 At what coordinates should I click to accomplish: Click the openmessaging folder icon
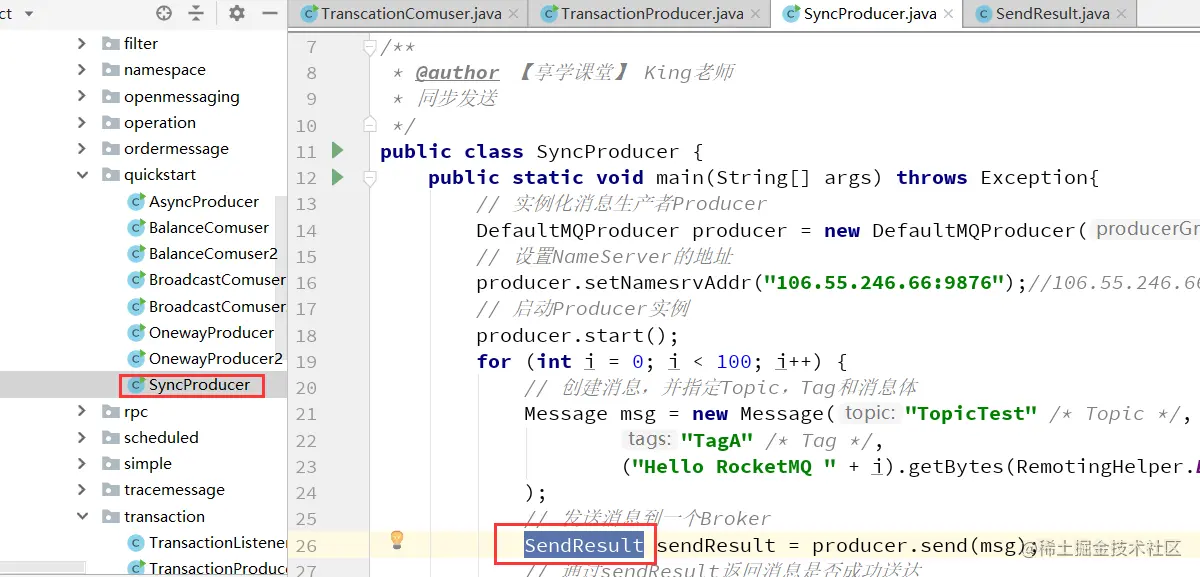[x=111, y=96]
